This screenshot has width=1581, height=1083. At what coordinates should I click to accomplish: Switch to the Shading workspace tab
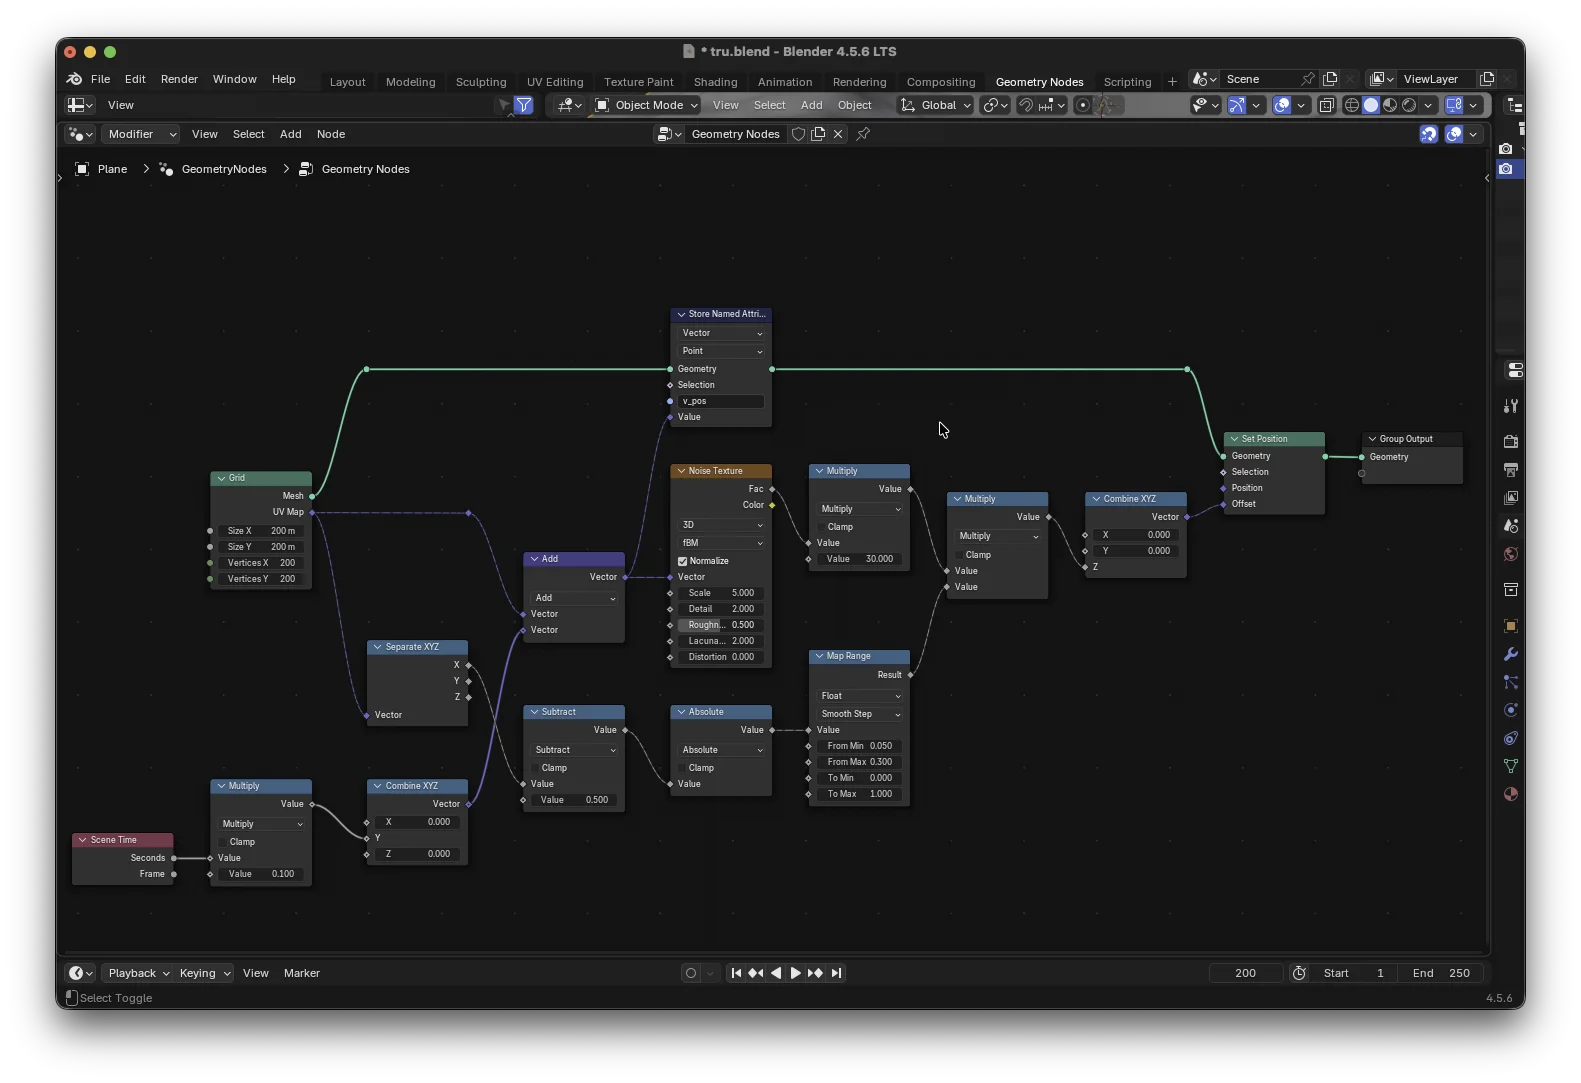715,82
